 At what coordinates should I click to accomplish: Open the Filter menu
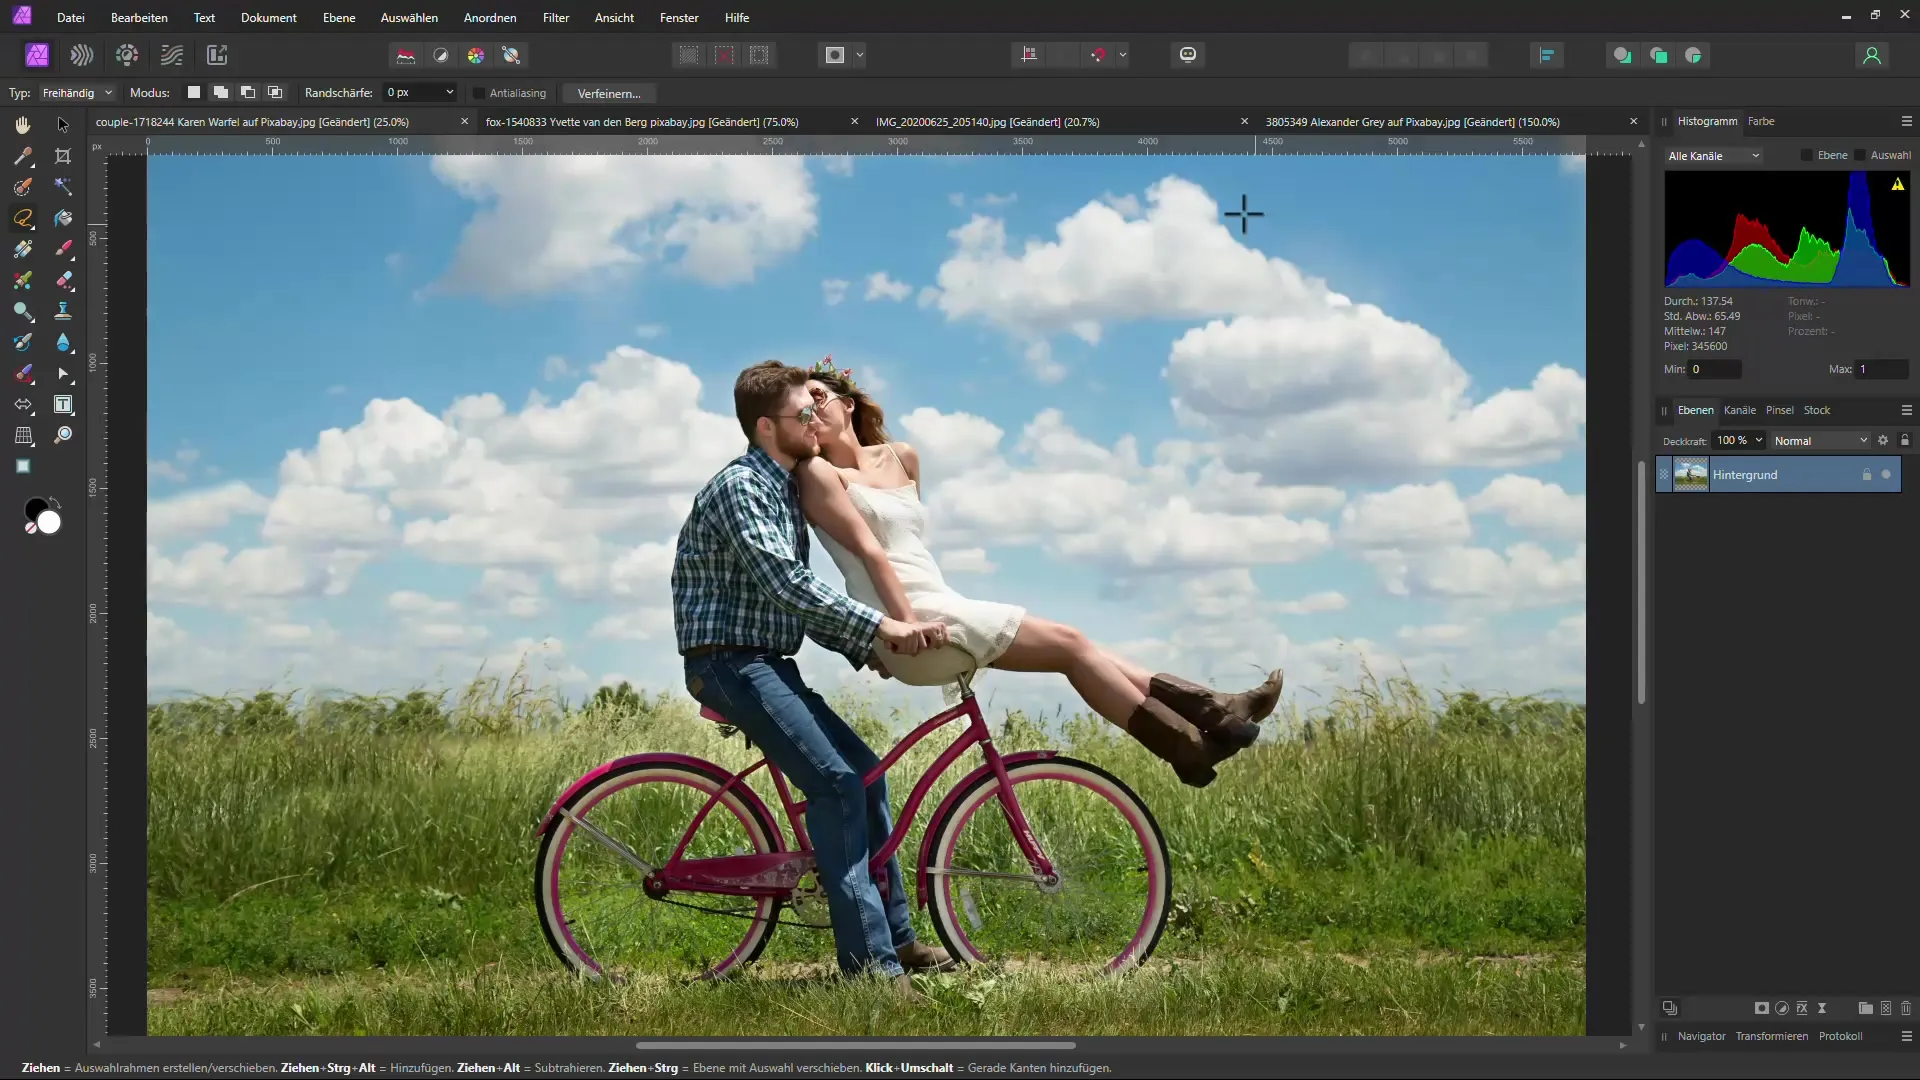coord(556,18)
